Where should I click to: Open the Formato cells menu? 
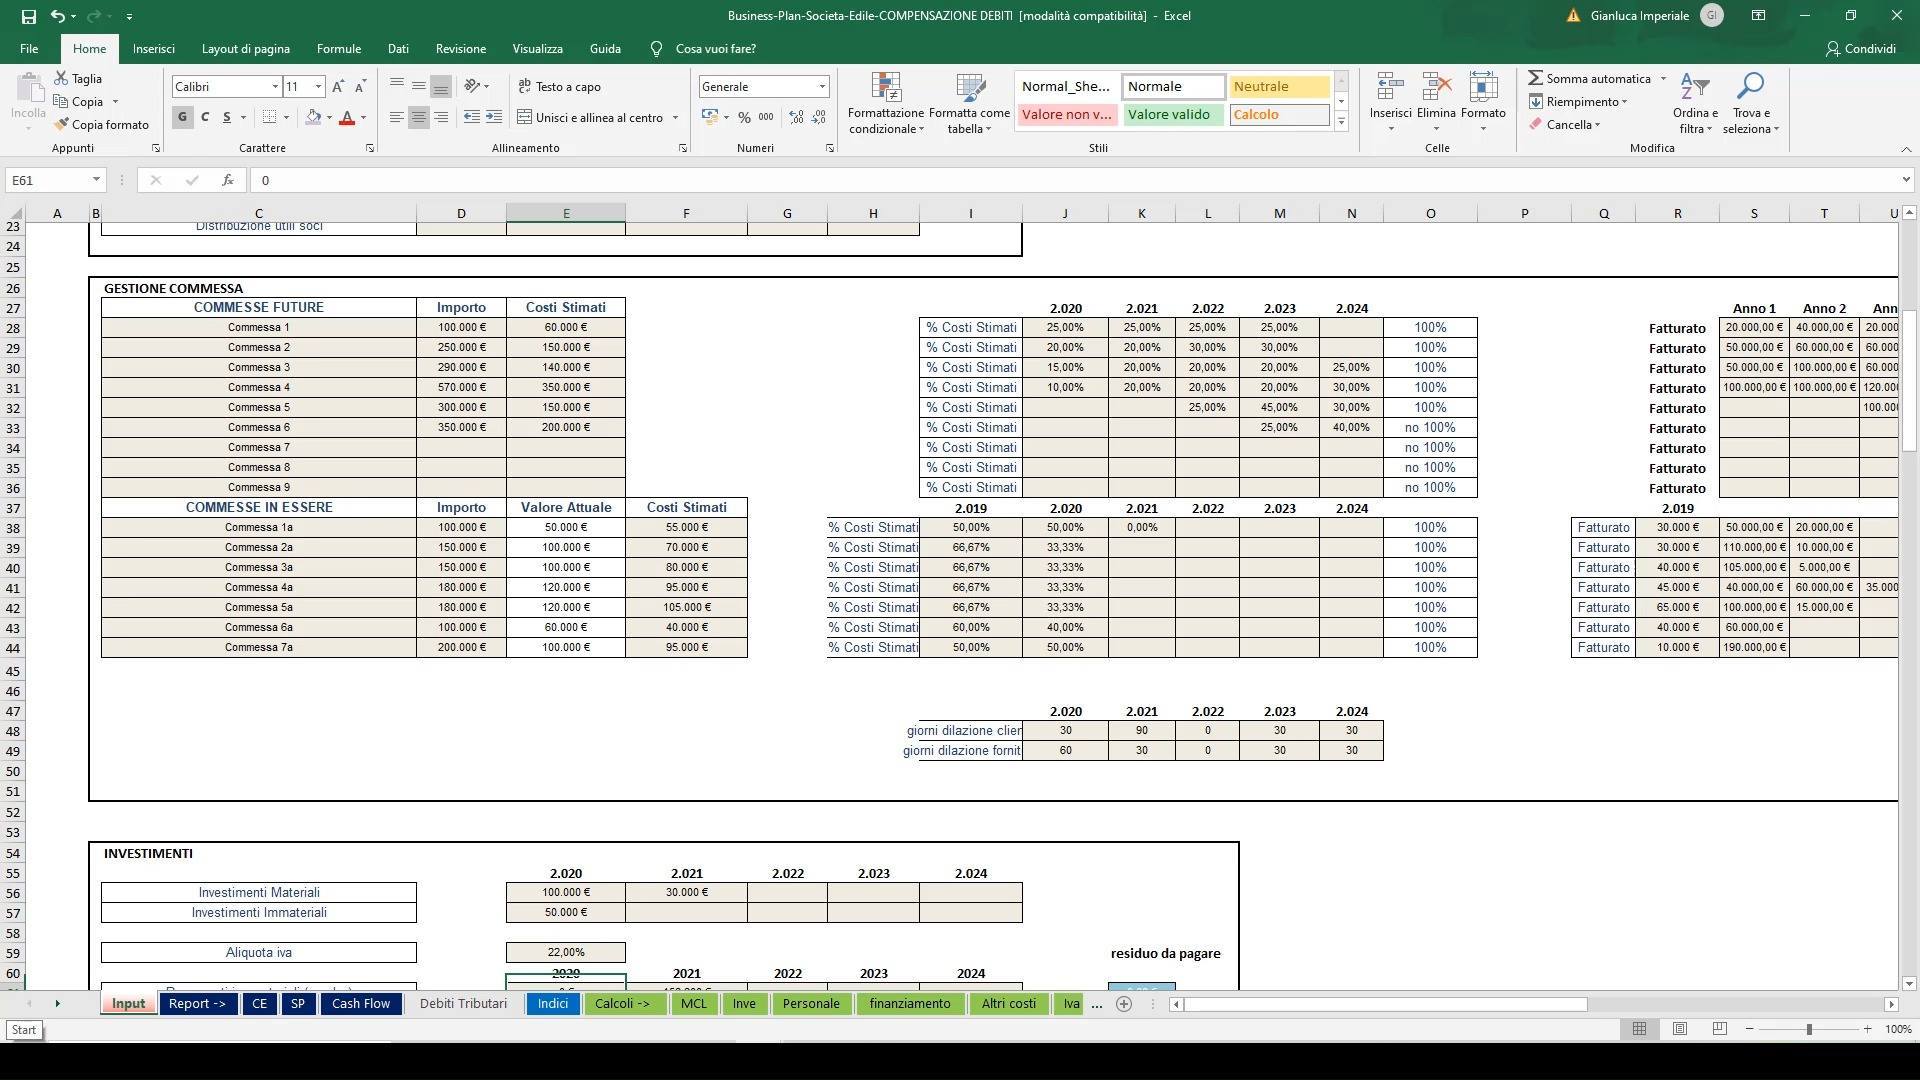1483,102
